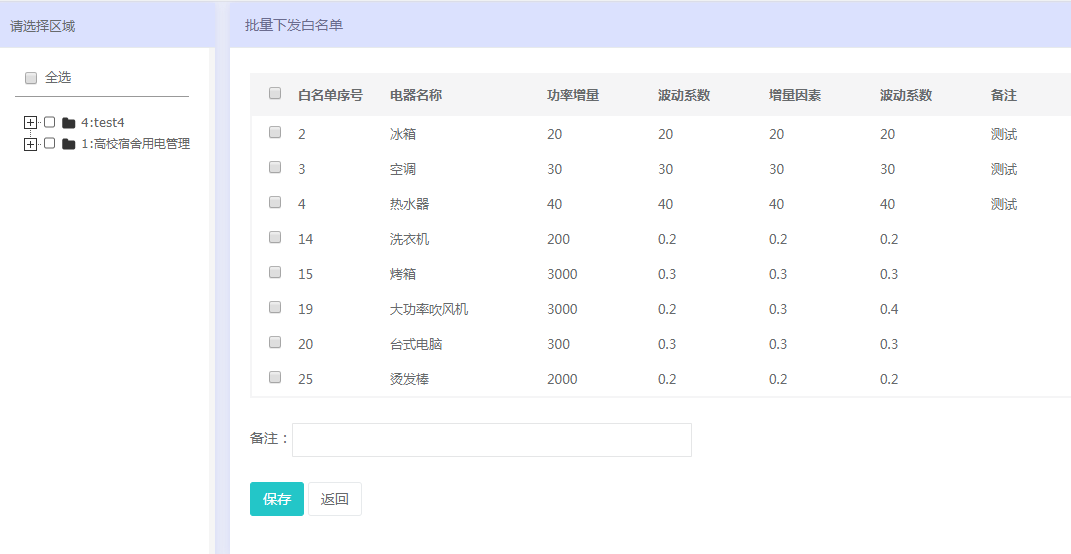Tick the checkbox beside 1:高校宿舍用电管理
Viewport: 1071px width, 554px height.
pos(49,143)
